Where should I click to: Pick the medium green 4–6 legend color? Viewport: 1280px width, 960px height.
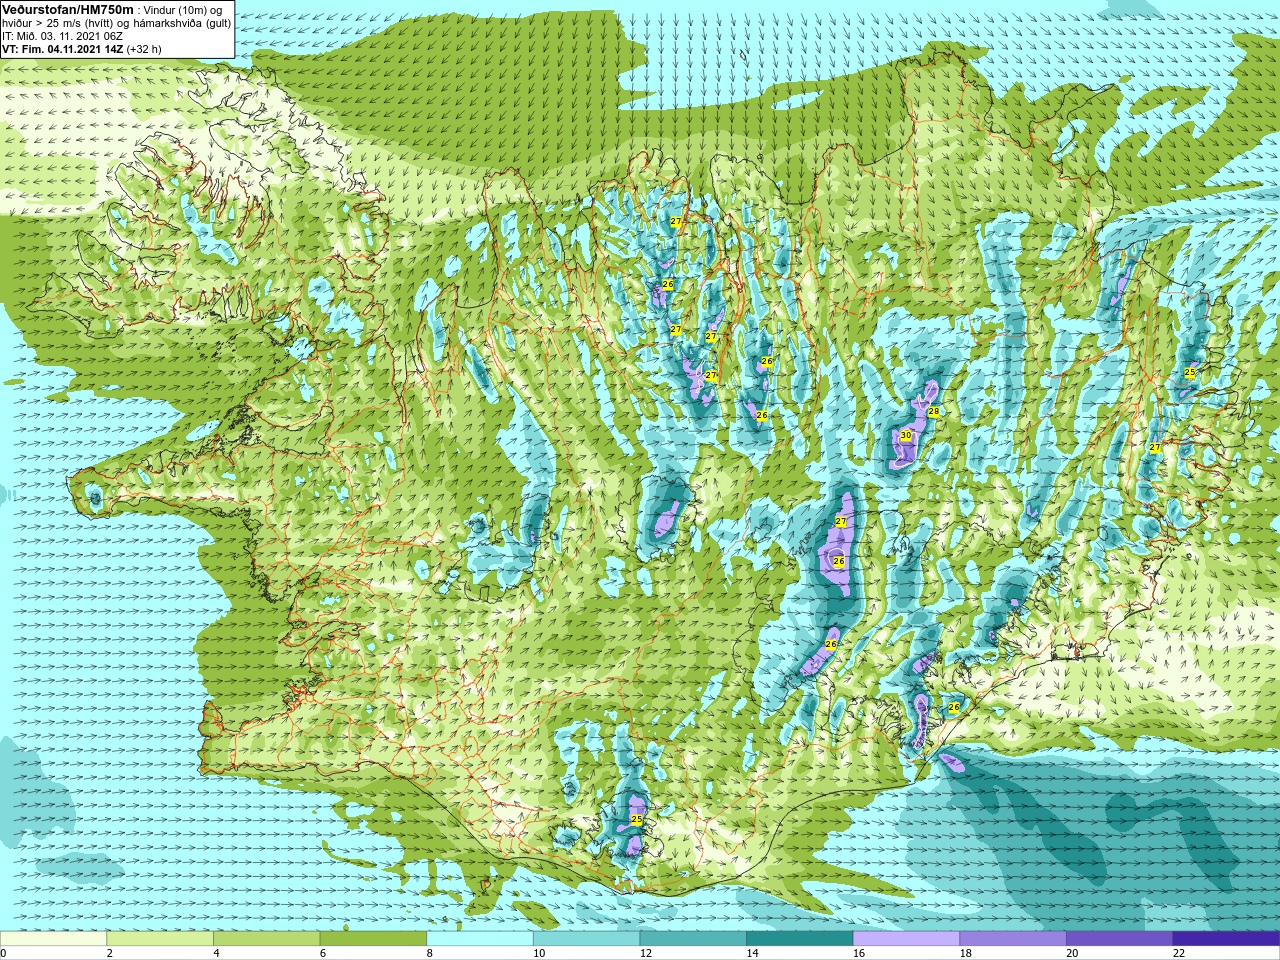pos(266,939)
